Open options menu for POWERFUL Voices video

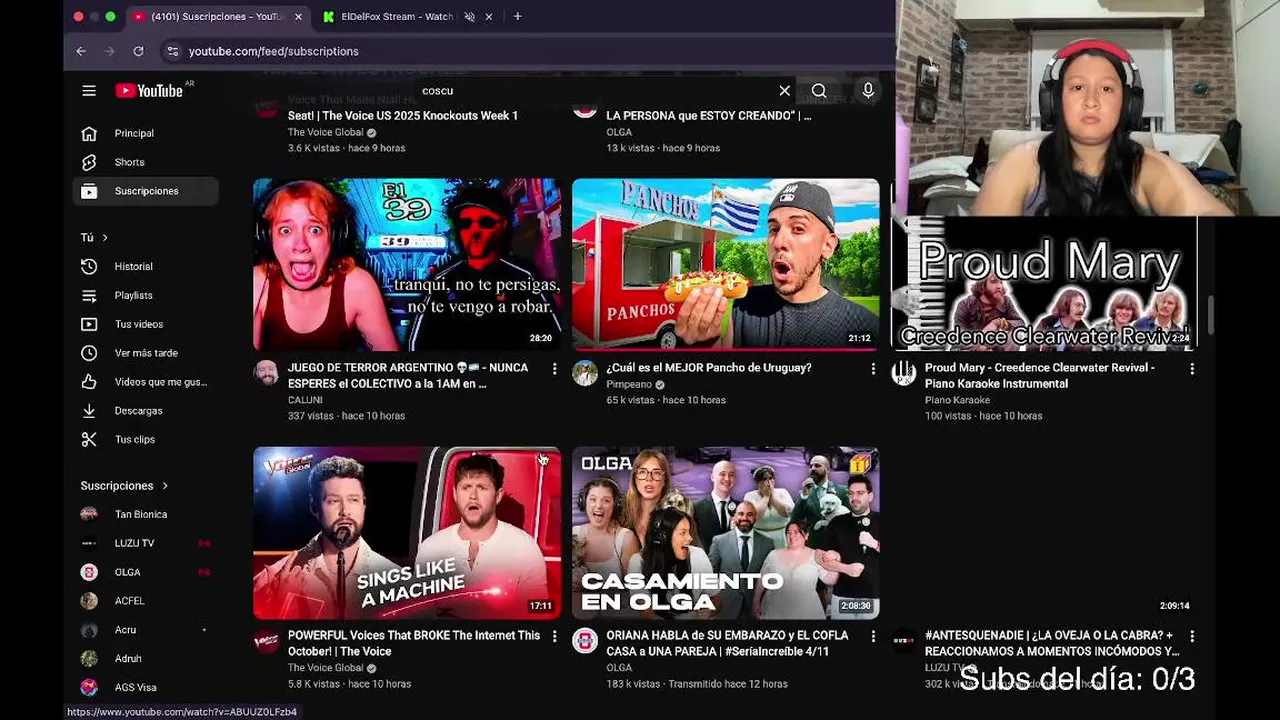[554, 637]
